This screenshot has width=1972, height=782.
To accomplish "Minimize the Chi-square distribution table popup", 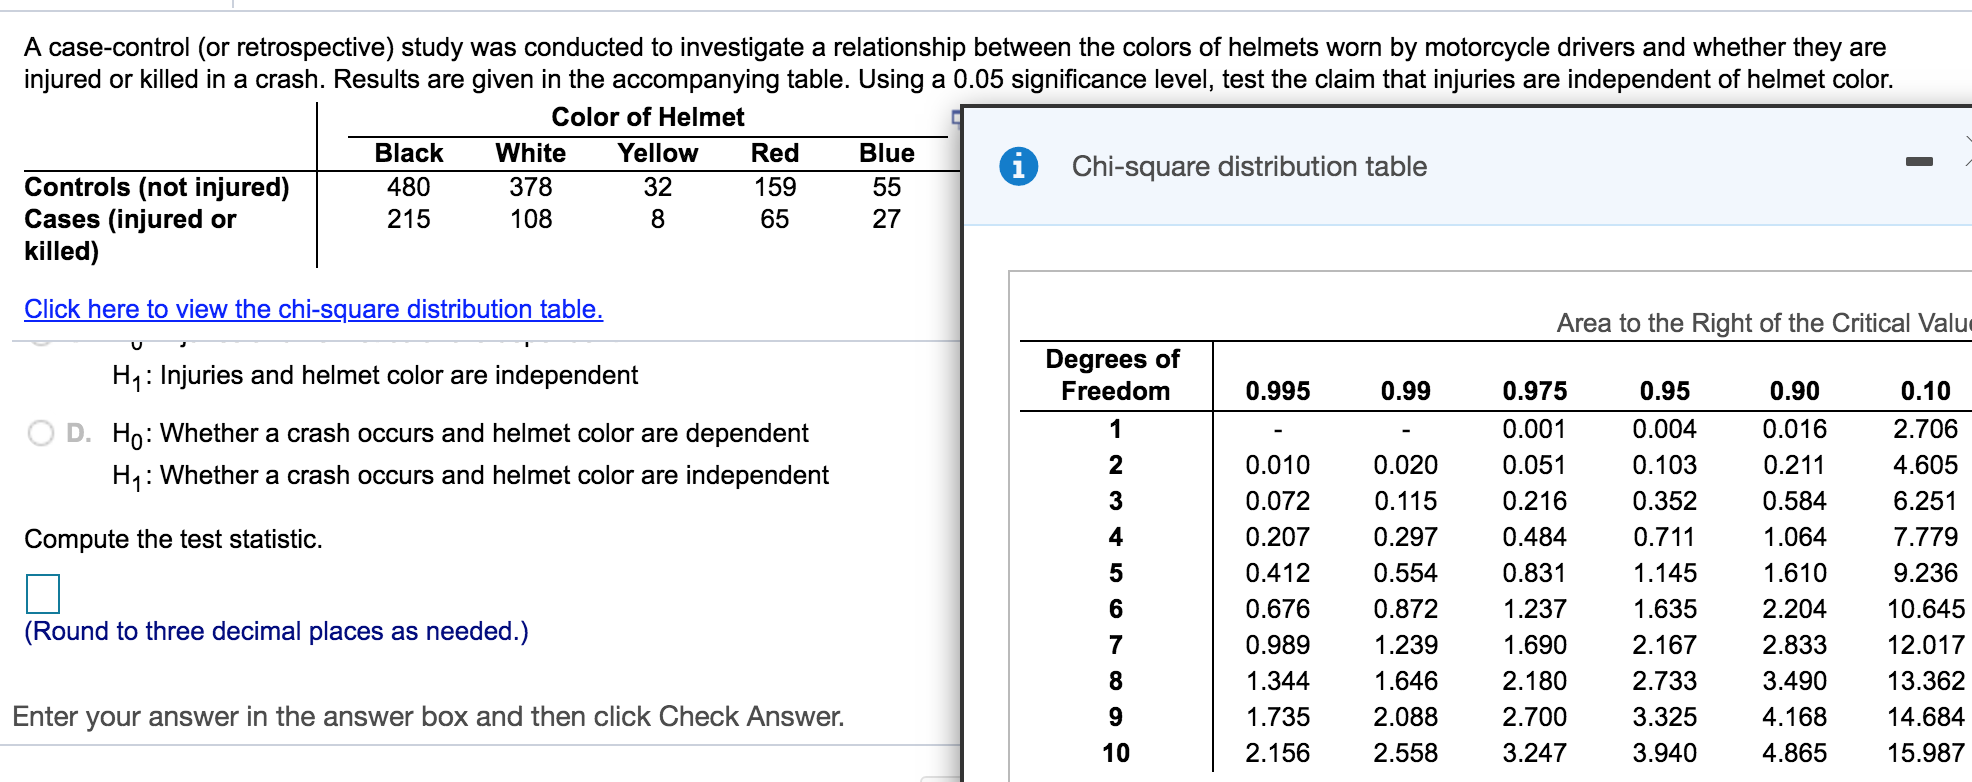I will click(1919, 161).
